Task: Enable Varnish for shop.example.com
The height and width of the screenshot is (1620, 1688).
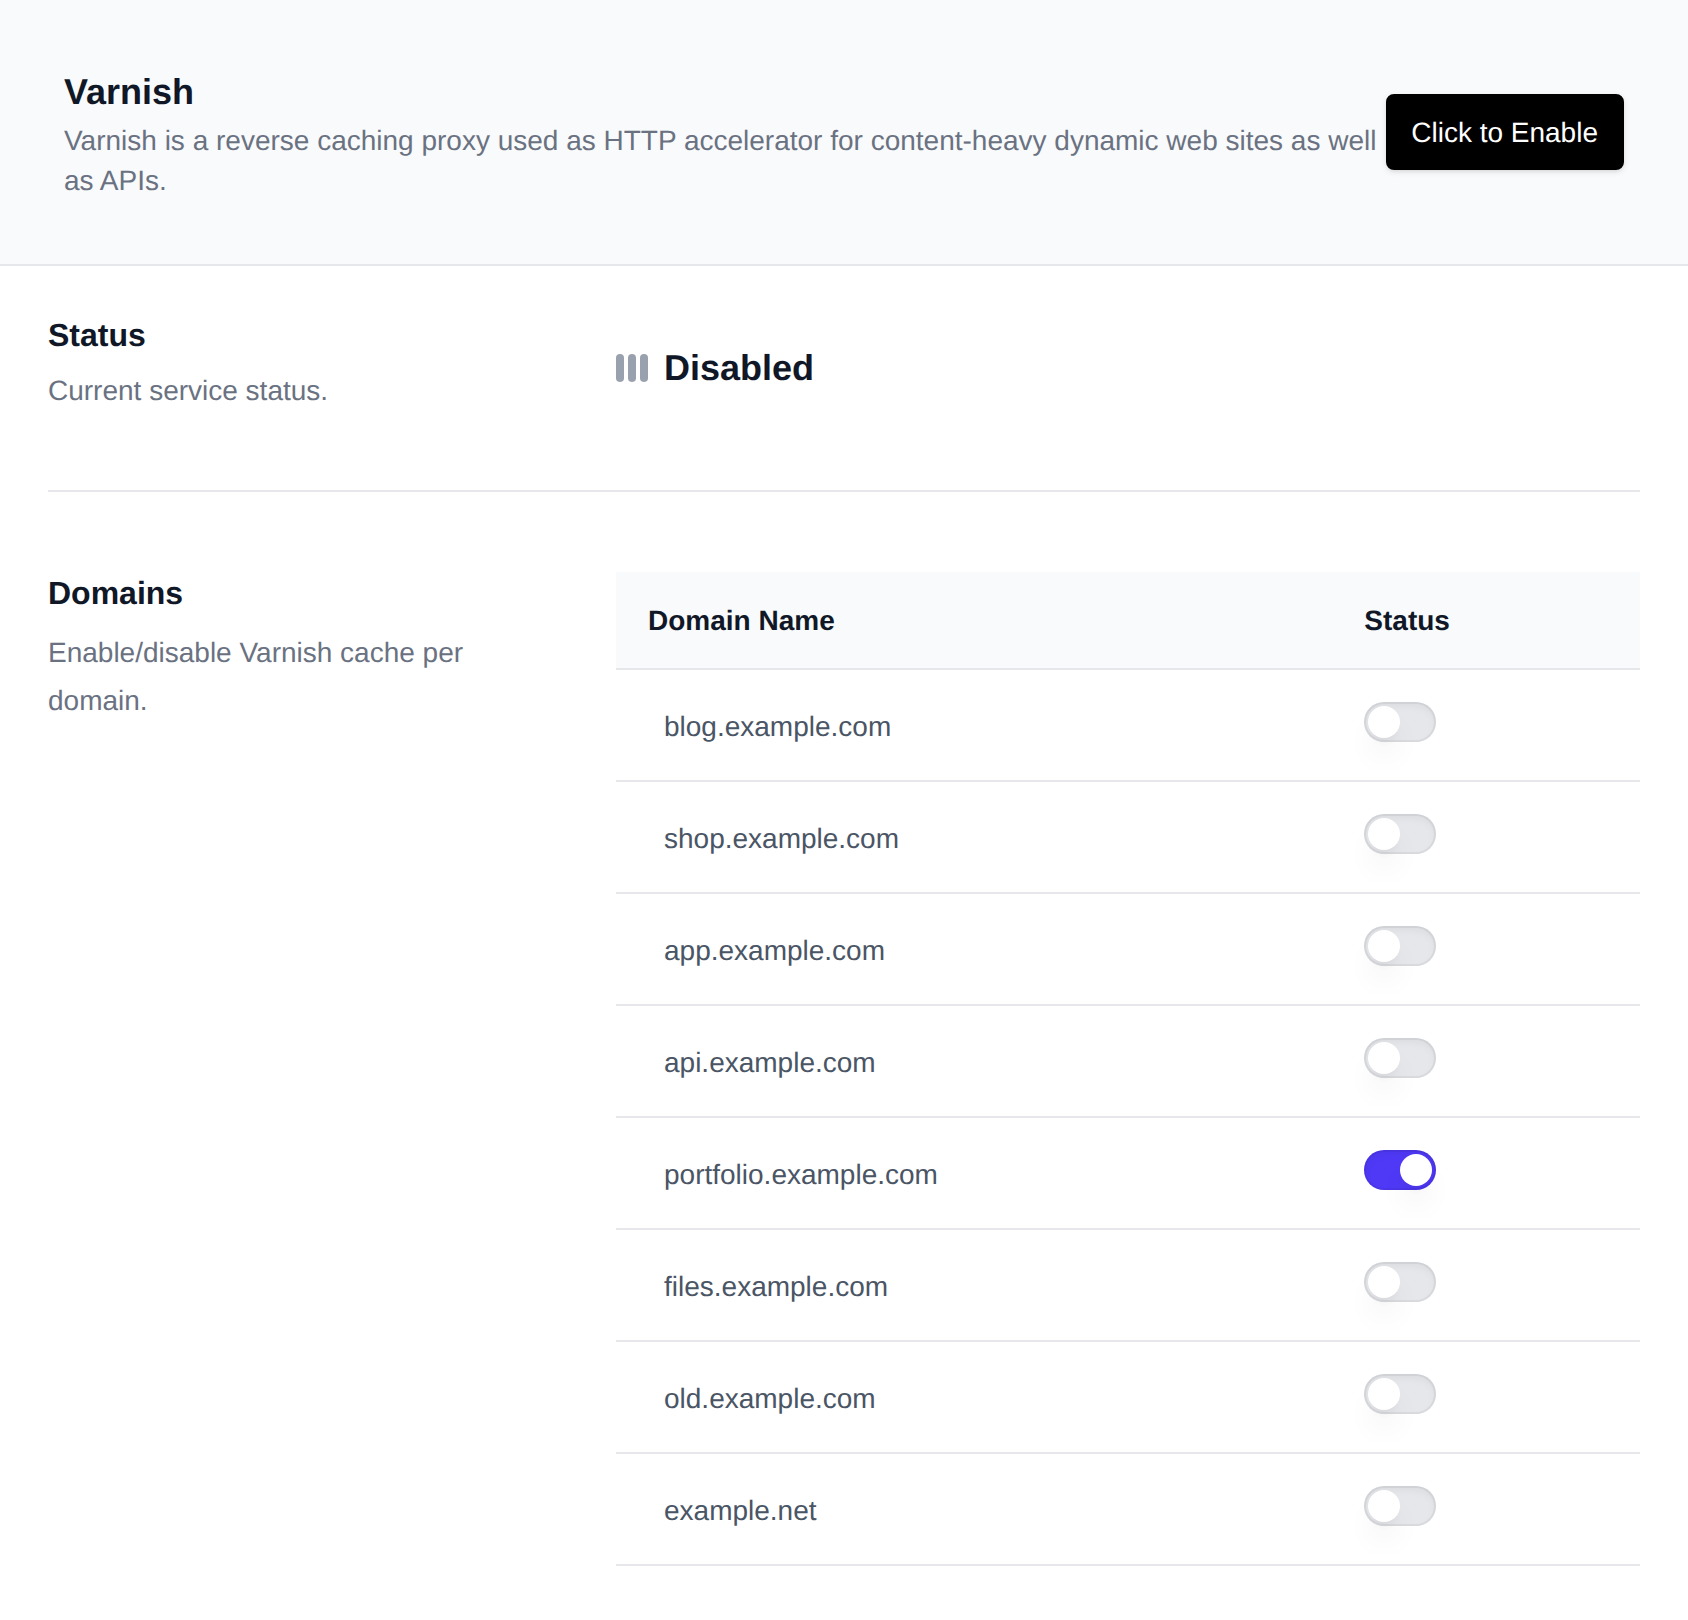Action: 1400,834
